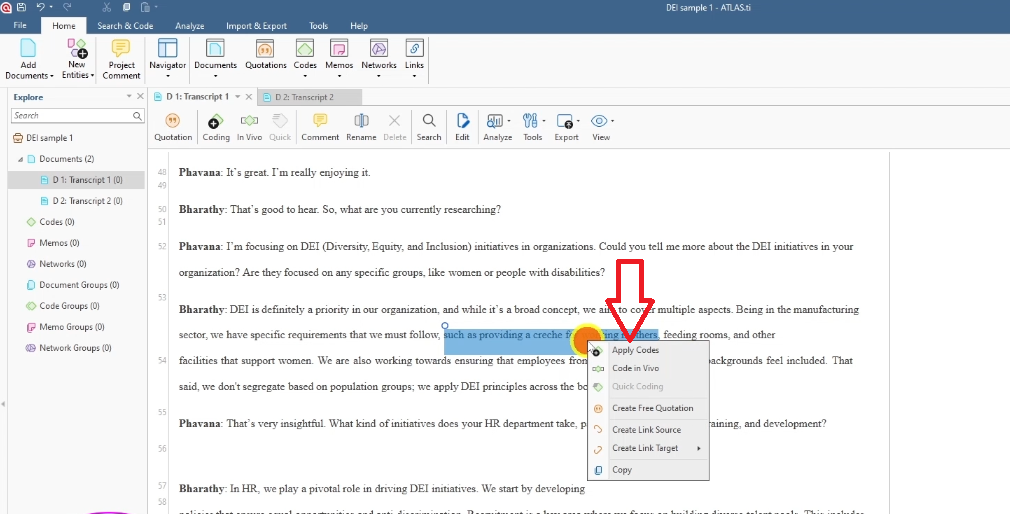The height and width of the screenshot is (514, 1010).
Task: Switch to the Help ribbon tab
Action: [x=359, y=26]
